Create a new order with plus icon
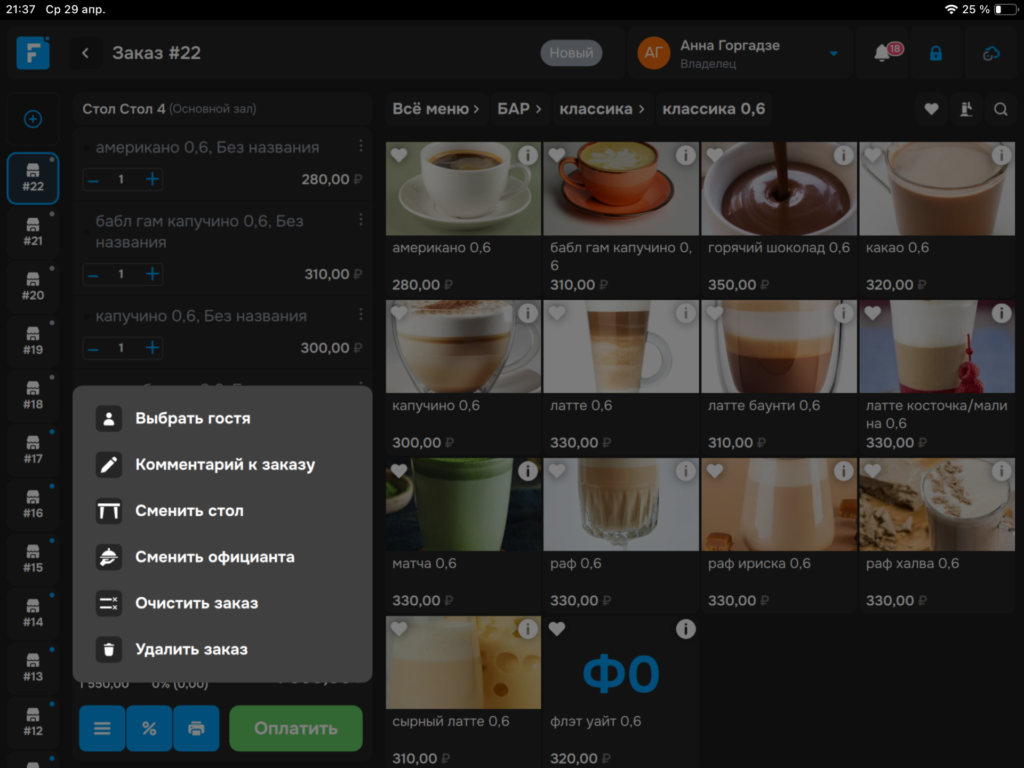This screenshot has height=768, width=1024. point(33,119)
